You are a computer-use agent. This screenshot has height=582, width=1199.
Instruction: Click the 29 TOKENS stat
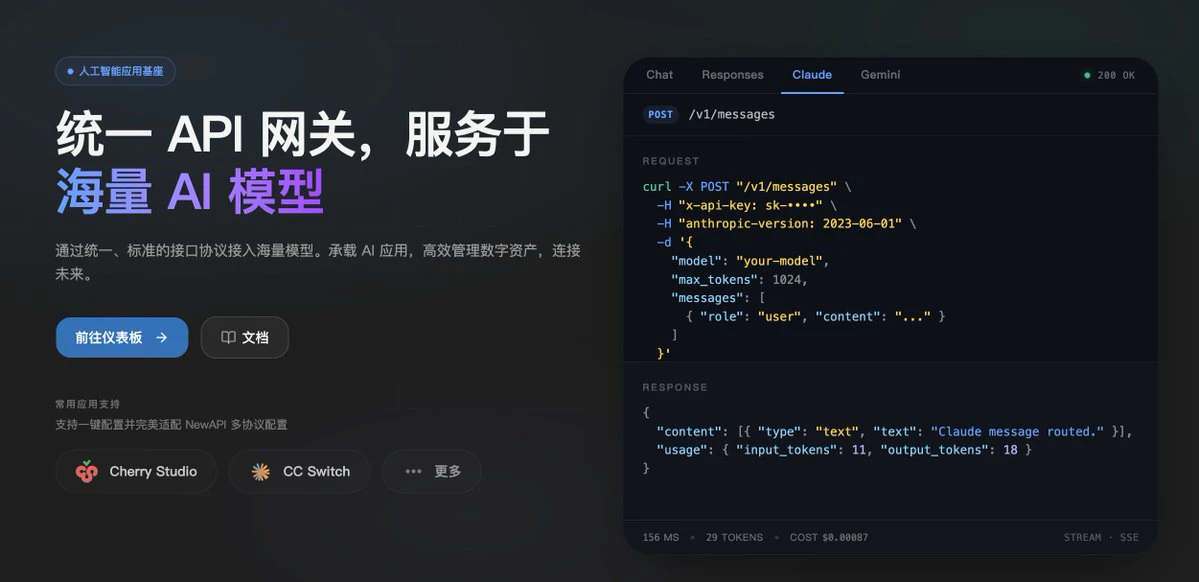734,538
